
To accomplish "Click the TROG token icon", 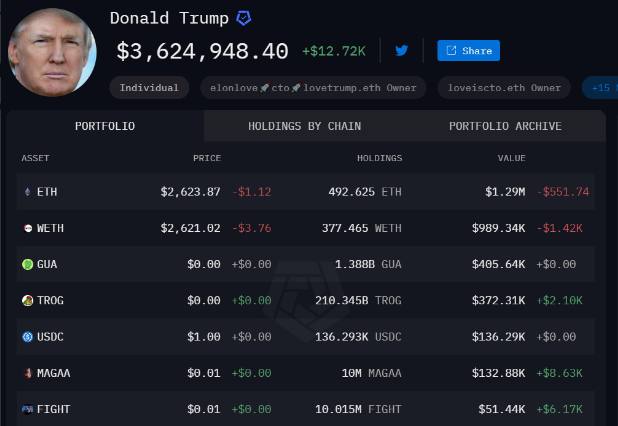I will pyautogui.click(x=27, y=300).
